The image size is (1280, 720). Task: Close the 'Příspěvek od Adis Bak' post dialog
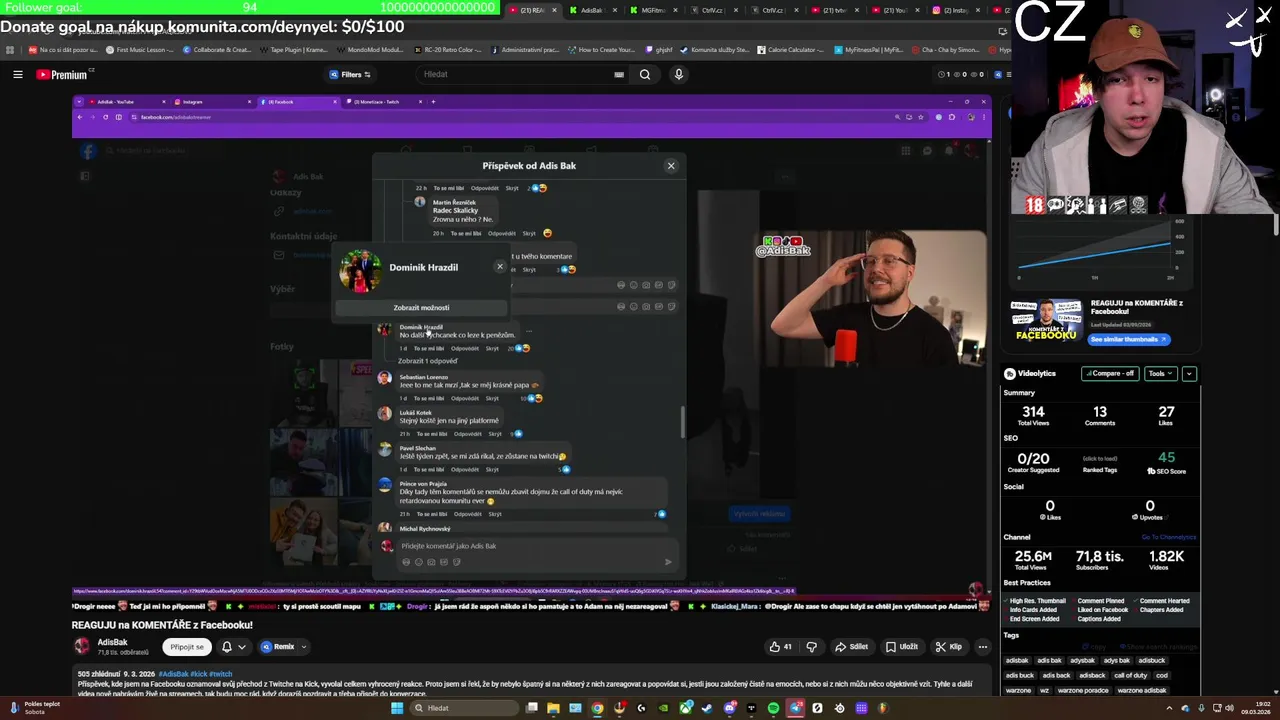671,166
